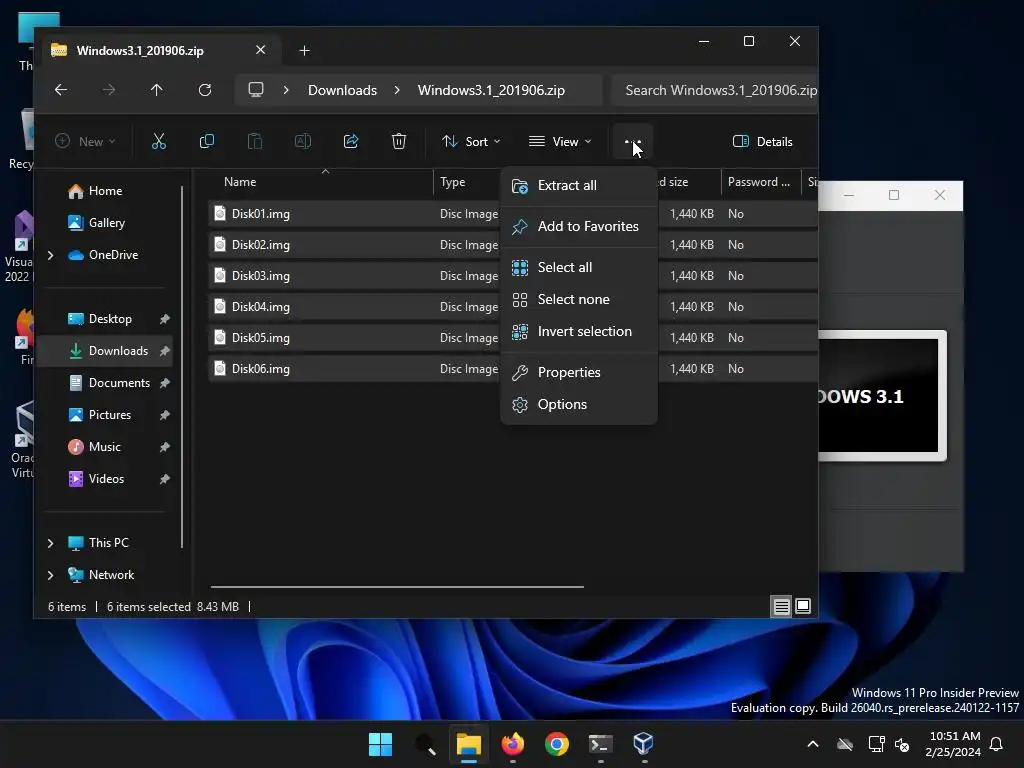Go up one folder level
The image size is (1024, 768).
(157, 90)
